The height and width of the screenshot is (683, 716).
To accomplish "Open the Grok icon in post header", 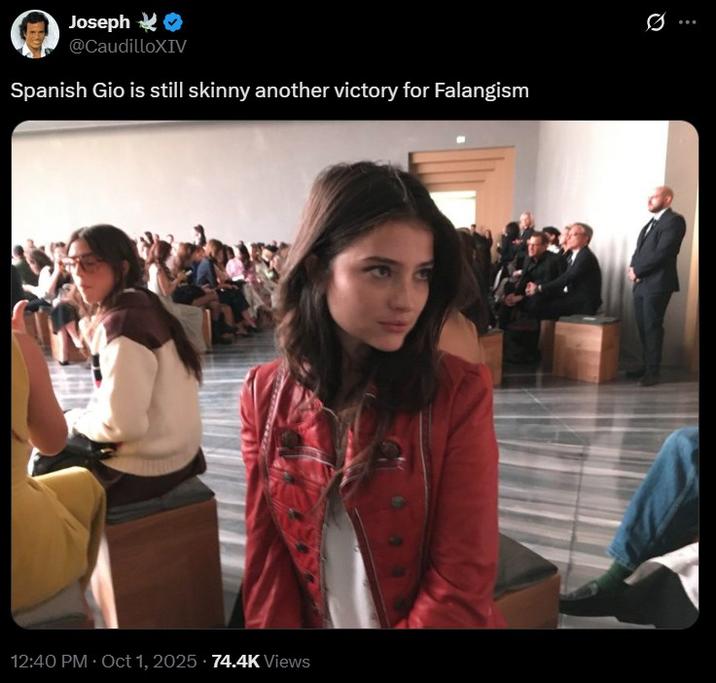I will click(x=656, y=22).
